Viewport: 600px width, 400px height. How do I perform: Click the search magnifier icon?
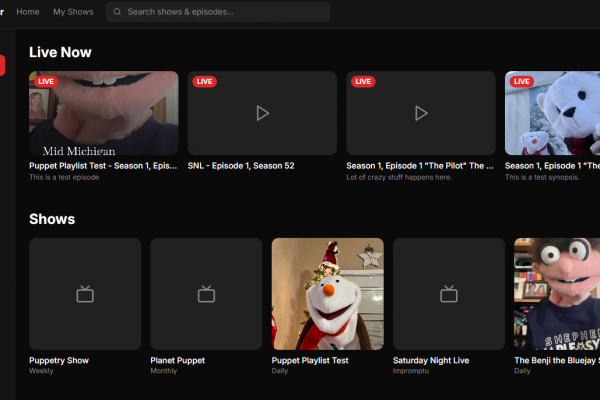pyautogui.click(x=117, y=12)
